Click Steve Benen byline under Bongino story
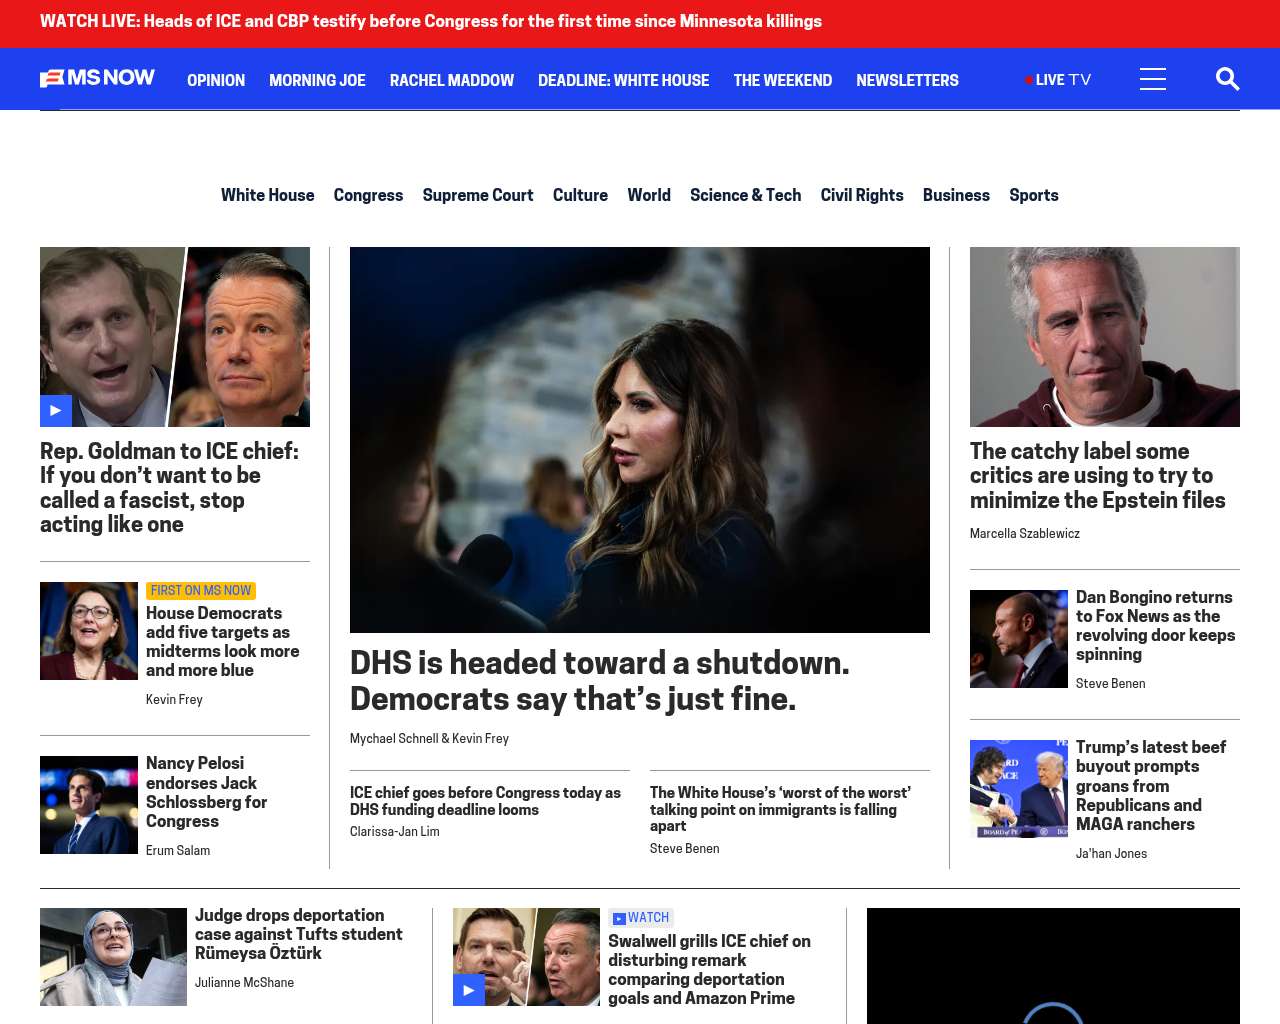Screen dimensions: 1280x1024 [x=1111, y=684]
